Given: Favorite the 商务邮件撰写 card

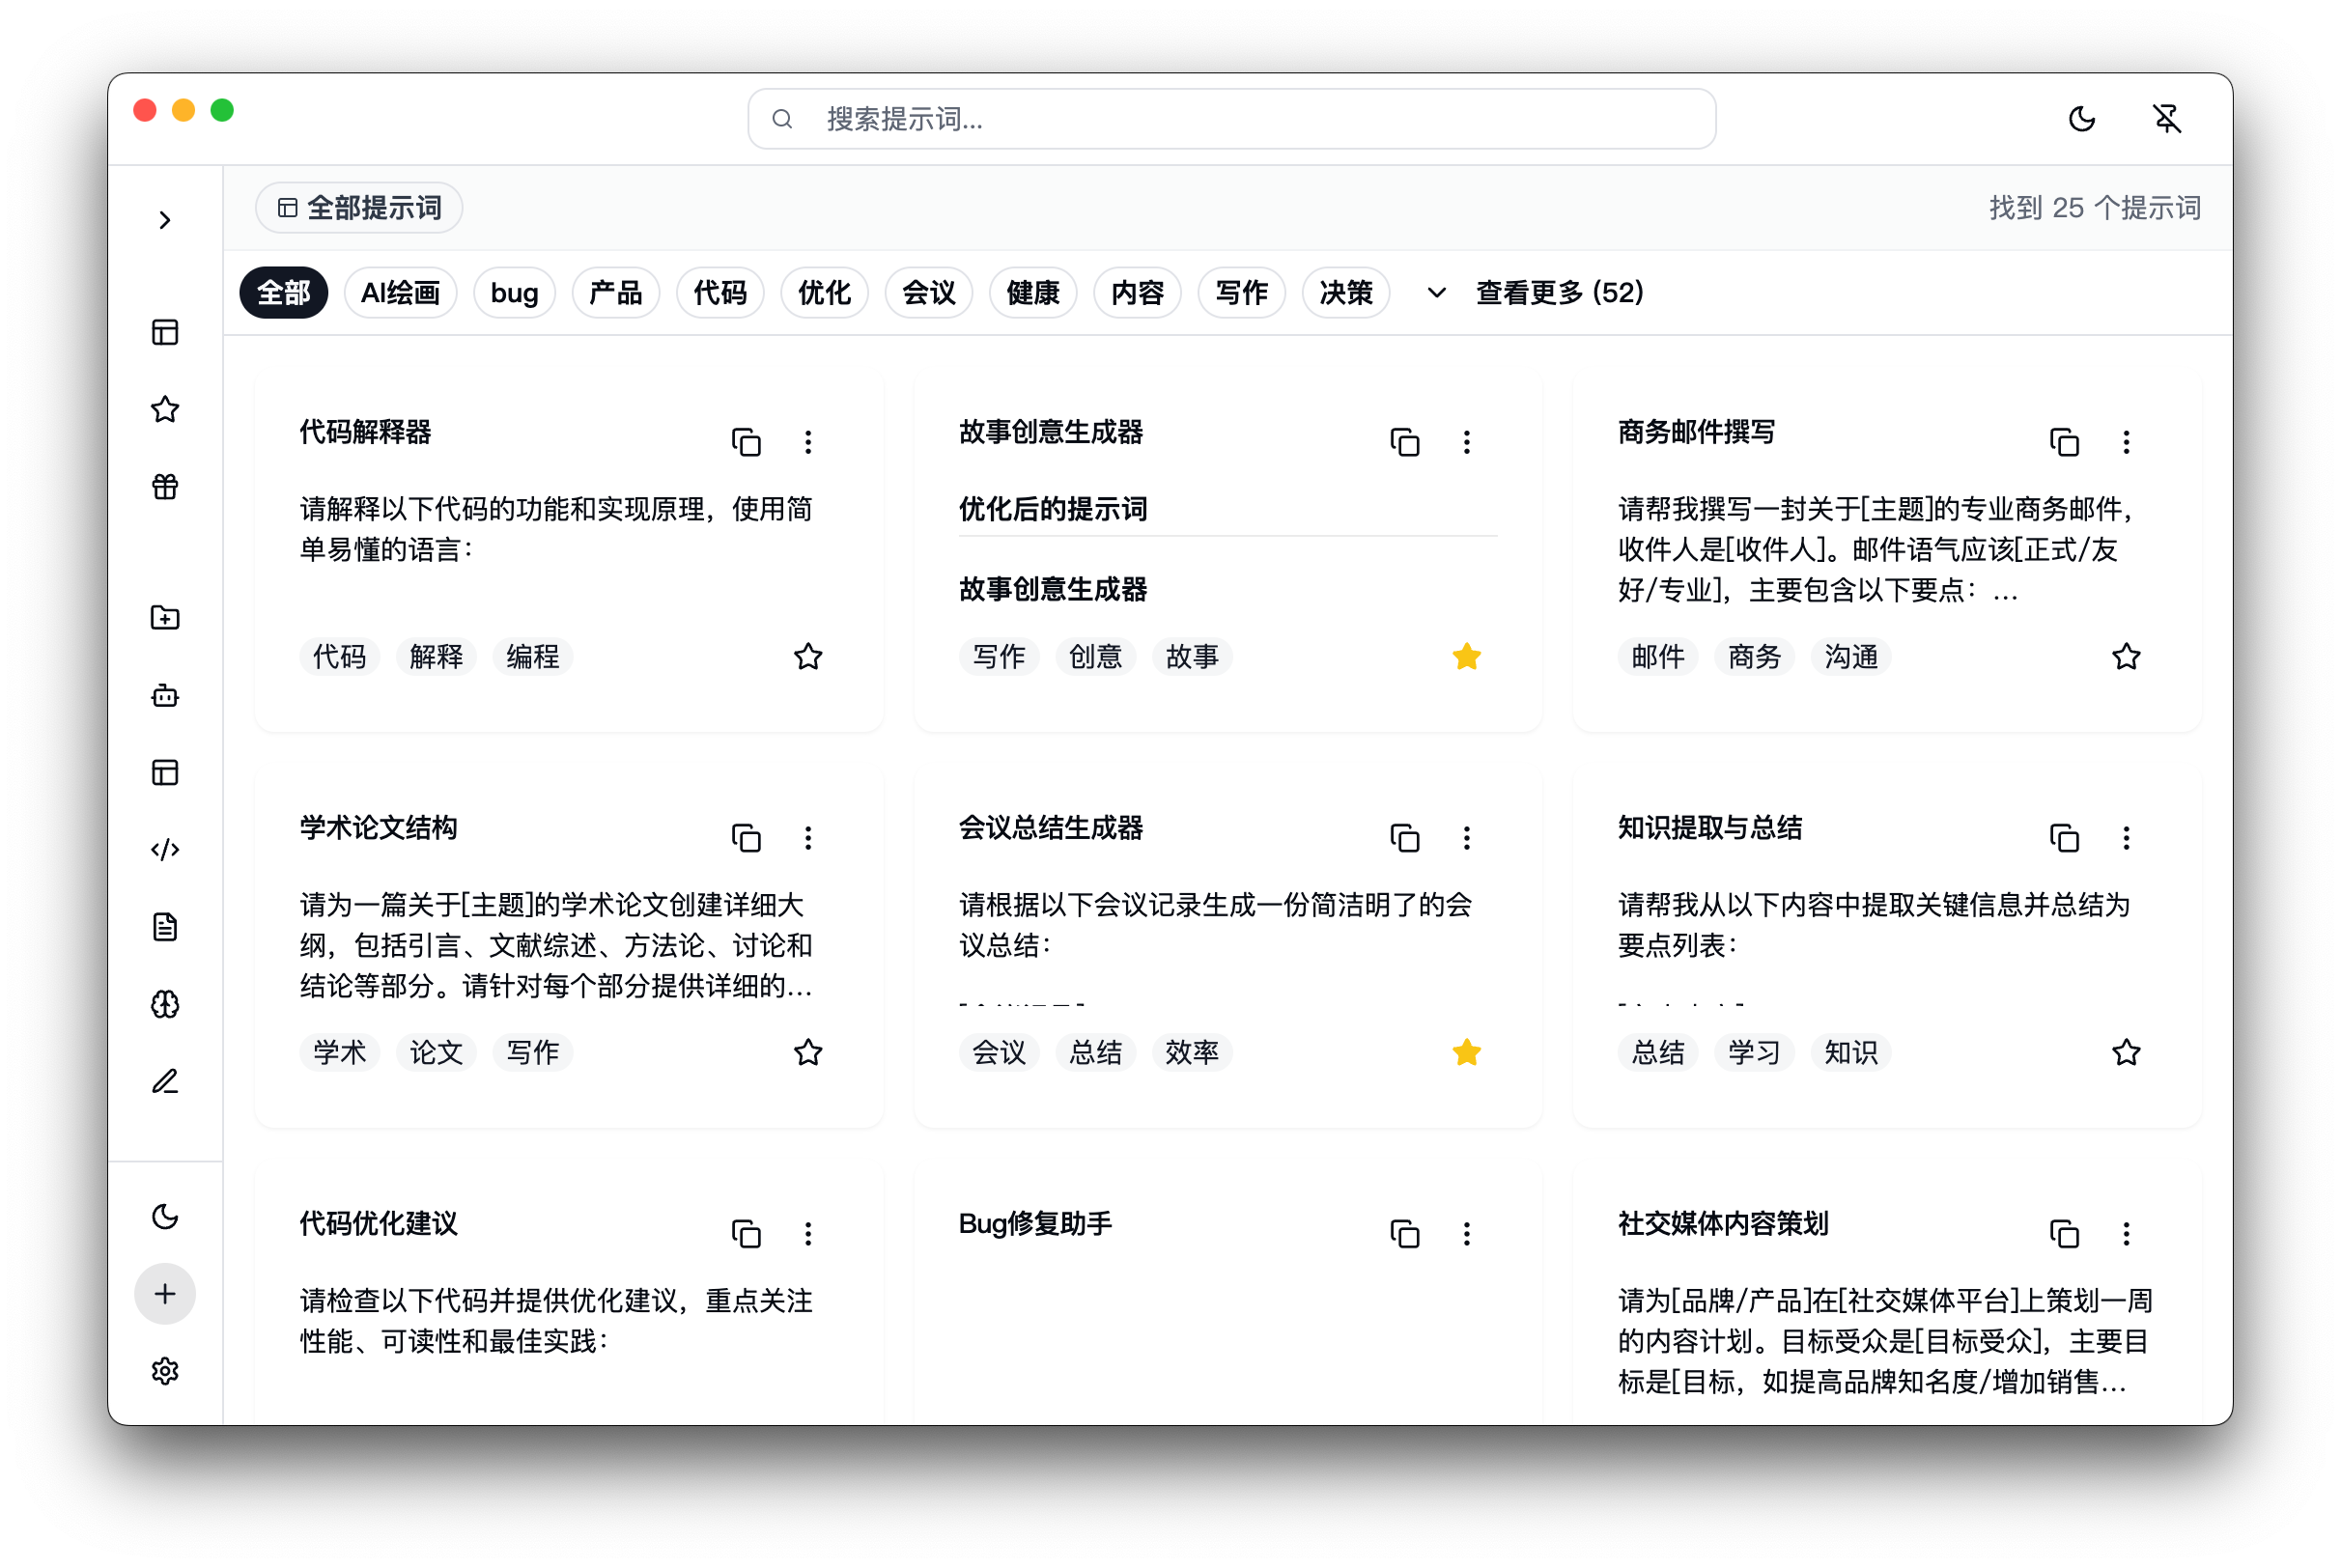Looking at the screenshot, I should (2127, 657).
